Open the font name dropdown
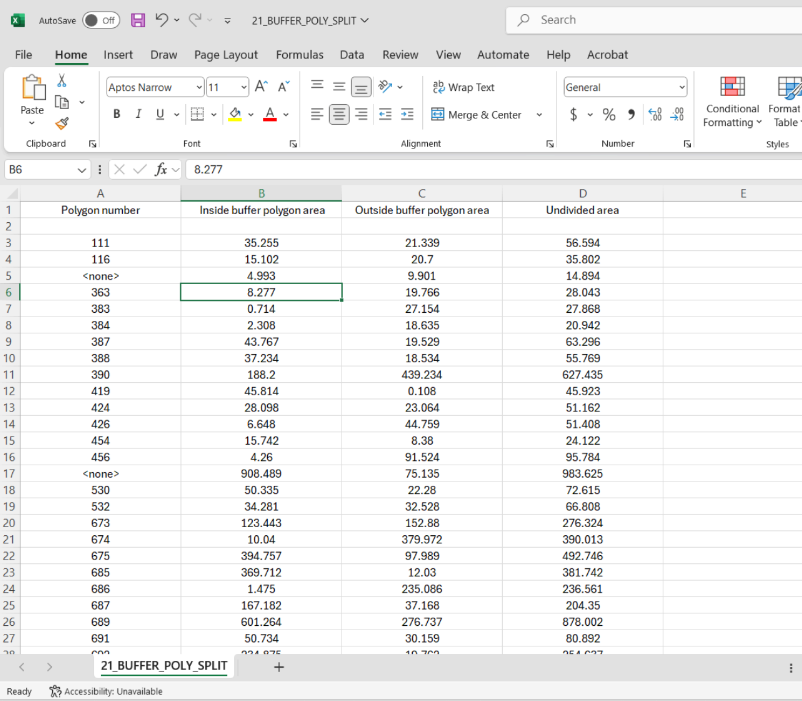The image size is (802, 701). [198, 87]
